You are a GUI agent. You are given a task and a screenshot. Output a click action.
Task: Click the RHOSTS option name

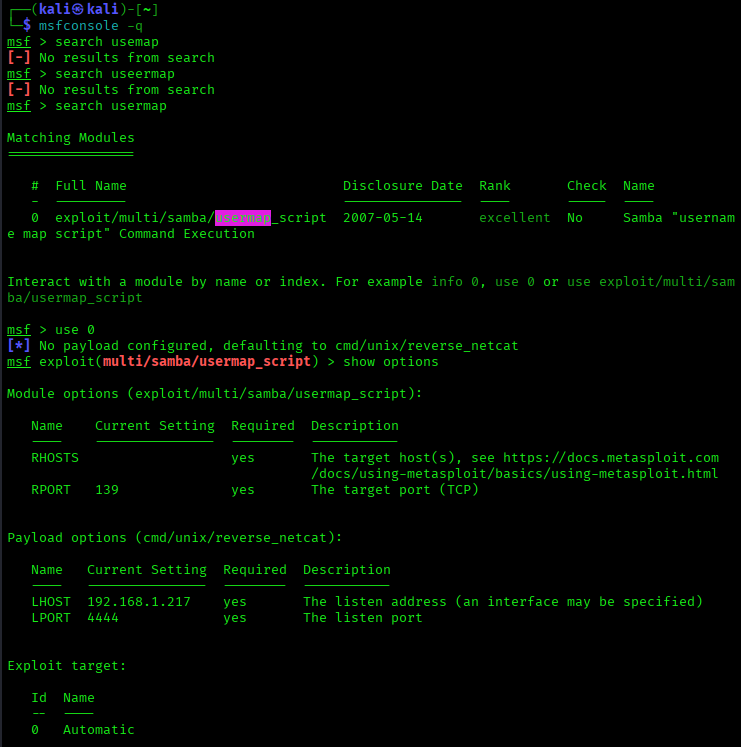55,458
